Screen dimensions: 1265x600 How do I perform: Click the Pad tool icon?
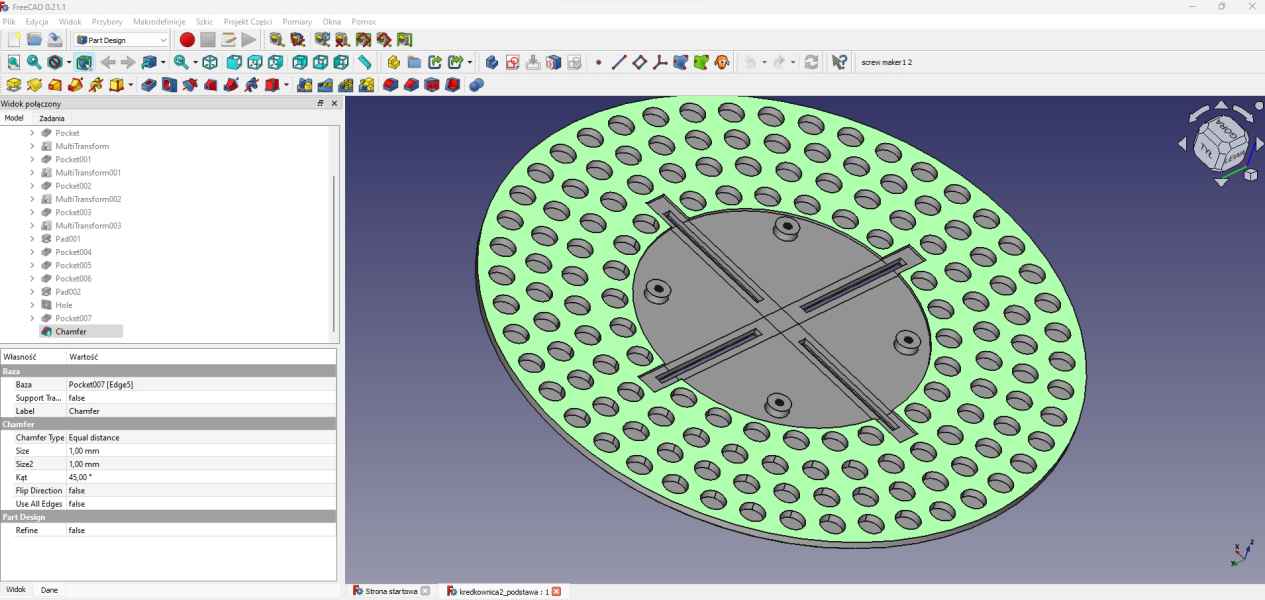click(x=14, y=85)
